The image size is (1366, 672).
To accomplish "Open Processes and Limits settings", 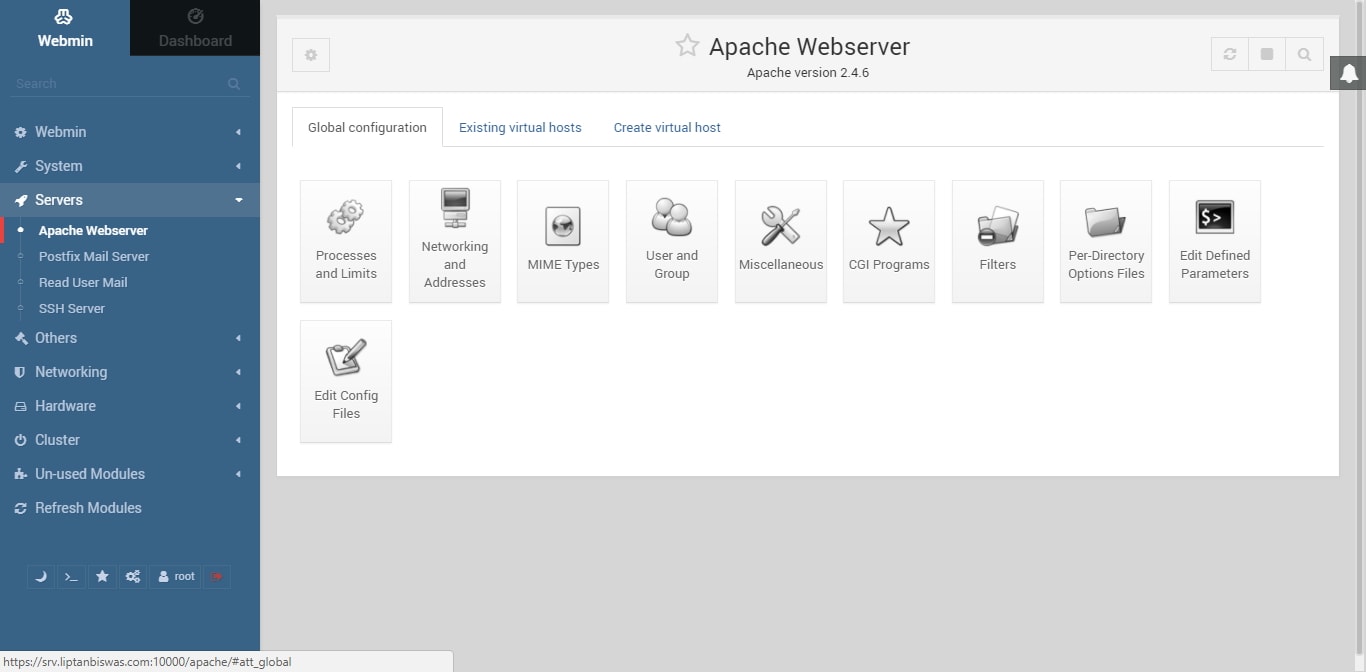I will (x=346, y=241).
